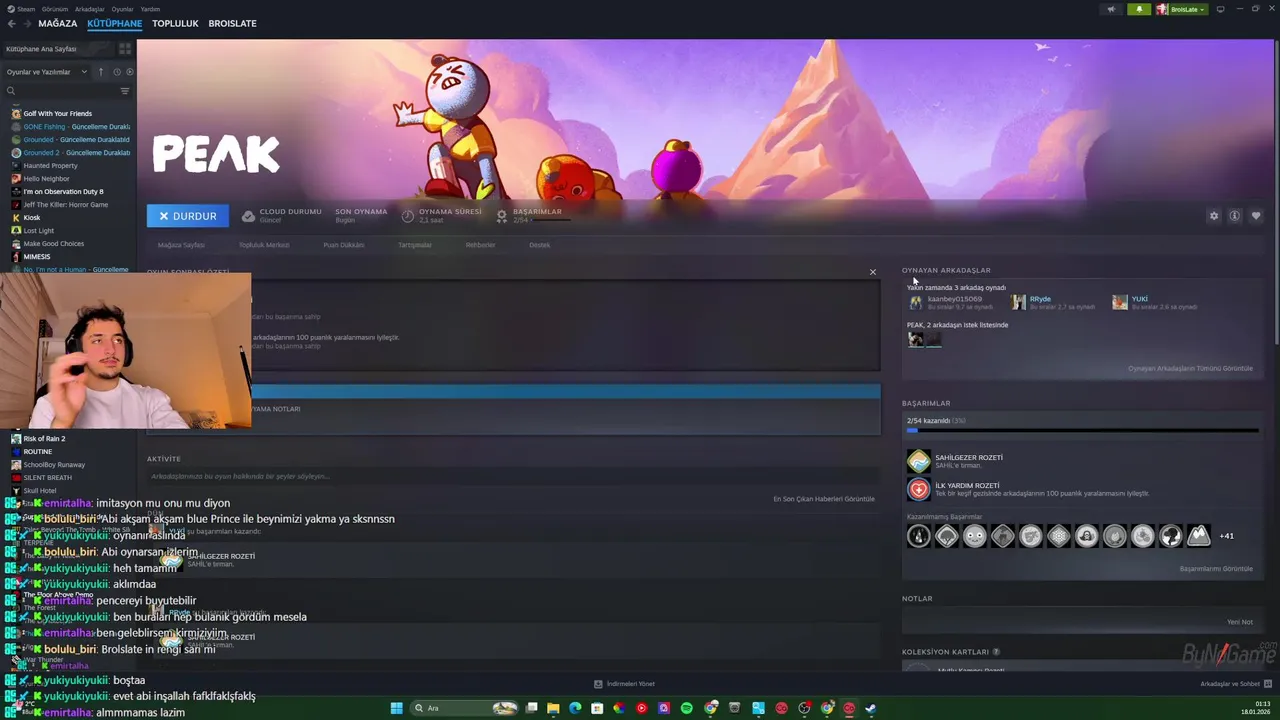1280x720 pixels.
Task: Create a new note with Yeni Not
Action: pyautogui.click(x=1240, y=622)
